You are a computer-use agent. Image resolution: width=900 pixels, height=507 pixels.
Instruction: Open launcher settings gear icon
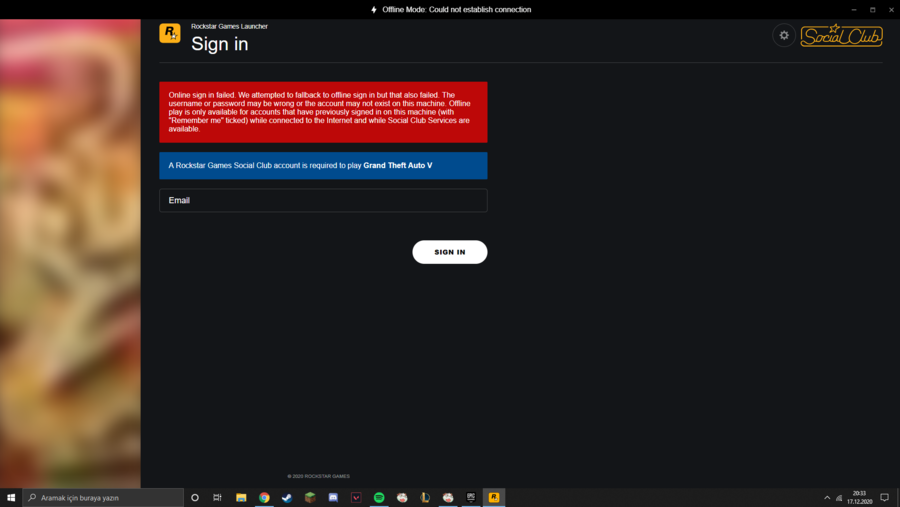pyautogui.click(x=783, y=36)
